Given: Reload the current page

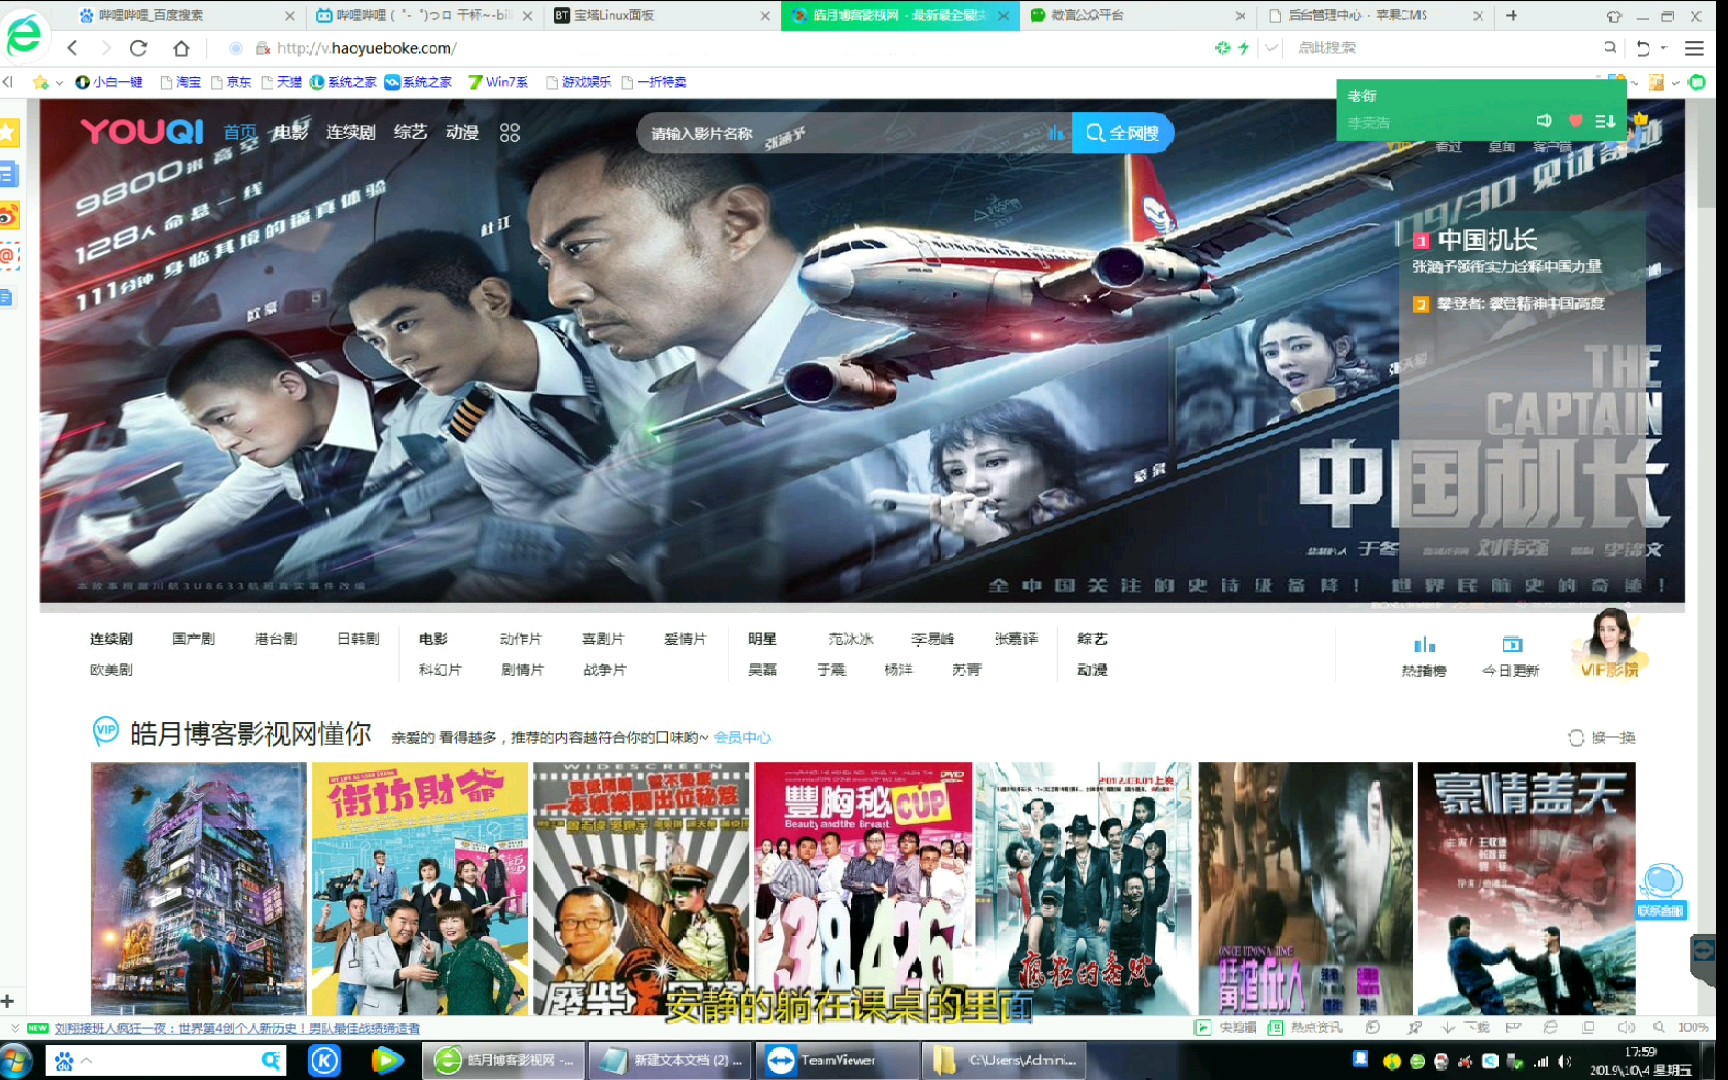Looking at the screenshot, I should (139, 48).
